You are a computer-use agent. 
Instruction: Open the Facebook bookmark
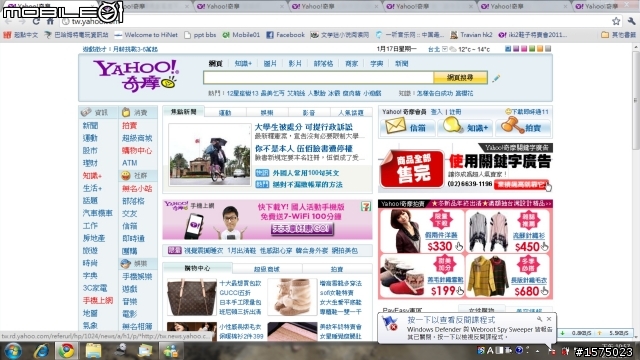click(x=286, y=35)
